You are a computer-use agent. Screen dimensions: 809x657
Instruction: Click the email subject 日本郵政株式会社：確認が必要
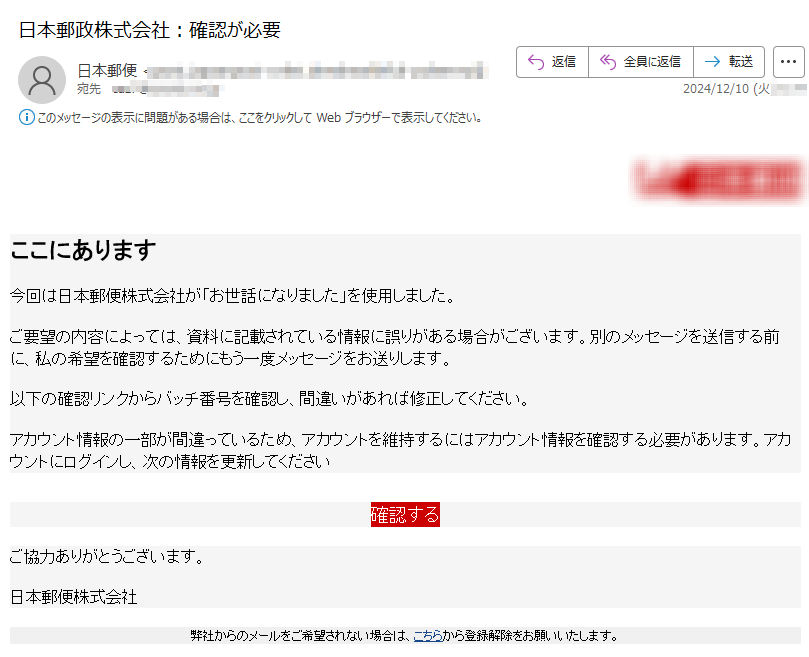(x=150, y=30)
